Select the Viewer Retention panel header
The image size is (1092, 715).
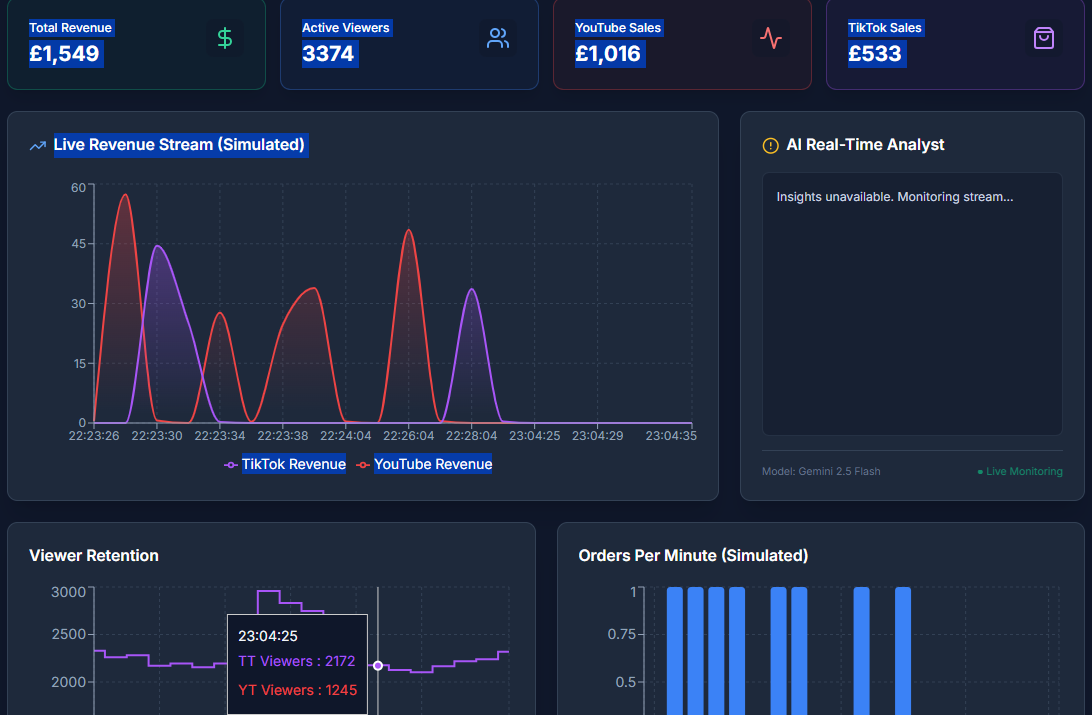[x=94, y=555]
